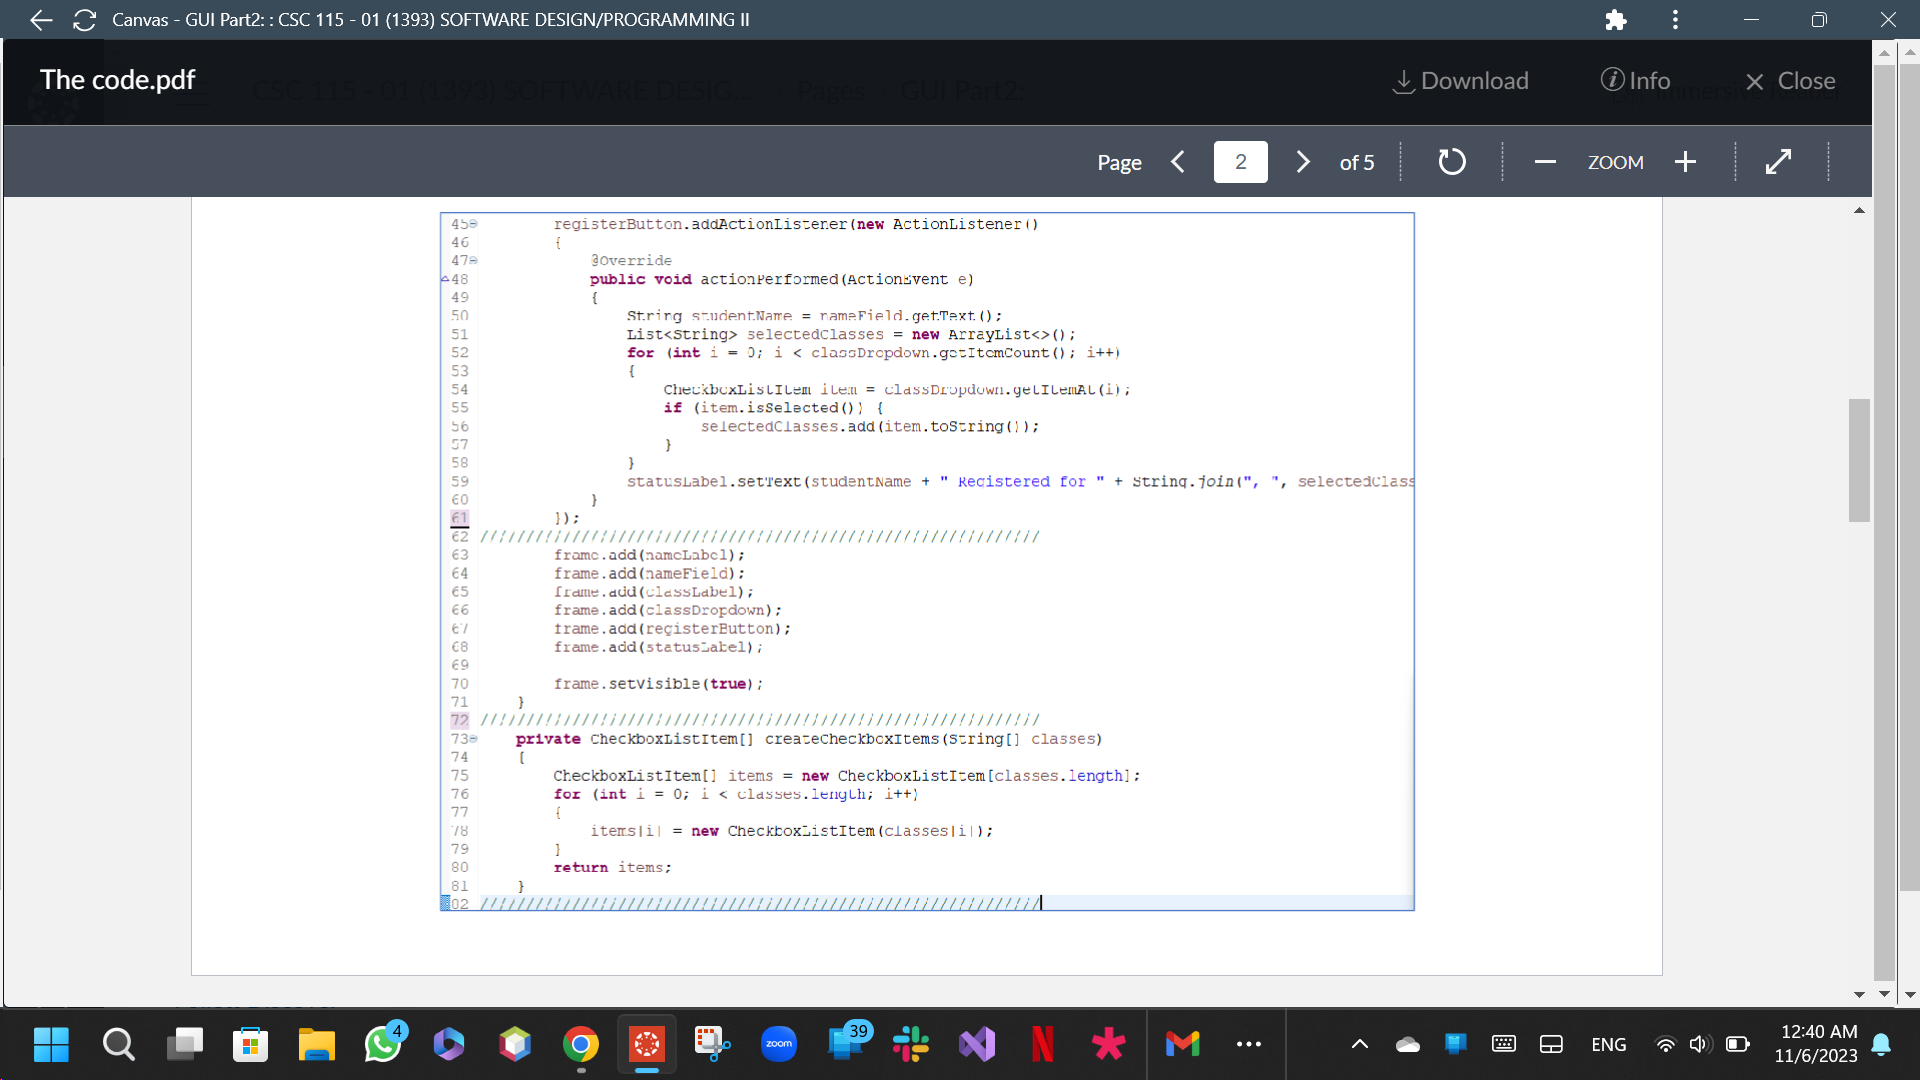
Task: Open Gmail from the taskbar
Action: click(1182, 1044)
